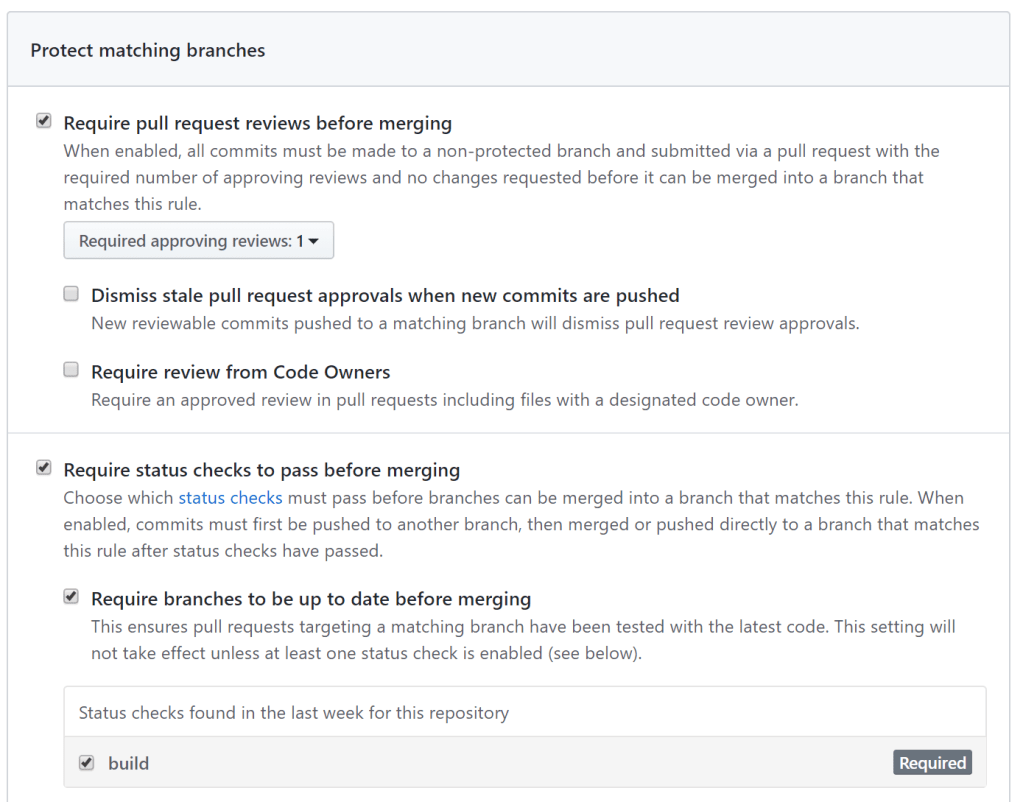Click the Require pull request reviews label text

[257, 123]
